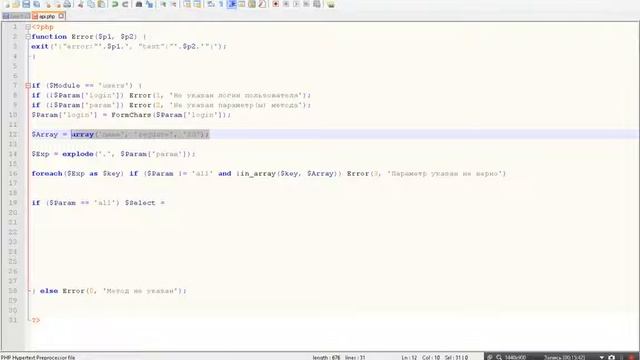Toggle Show All Characters icon
The image size is (640, 360).
point(221,4)
